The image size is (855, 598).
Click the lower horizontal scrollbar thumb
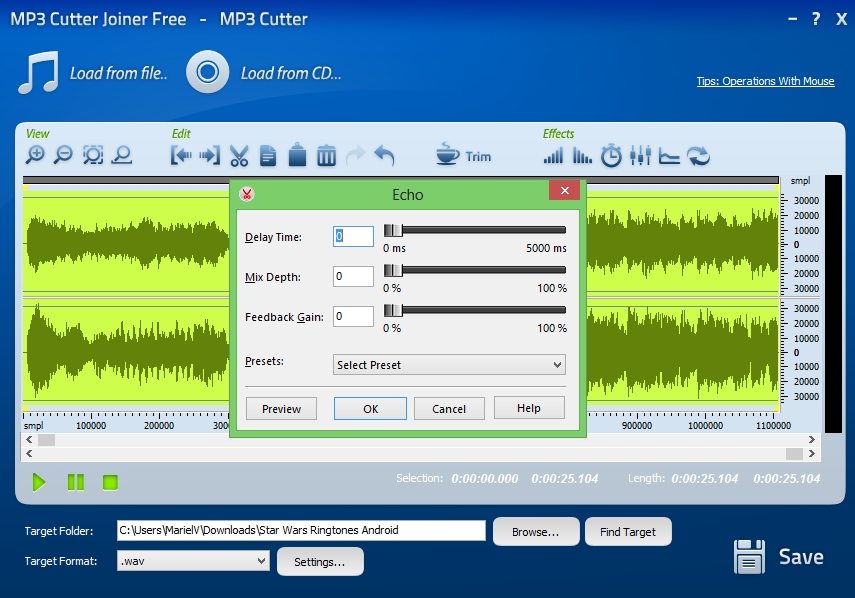pyautogui.click(x=794, y=454)
